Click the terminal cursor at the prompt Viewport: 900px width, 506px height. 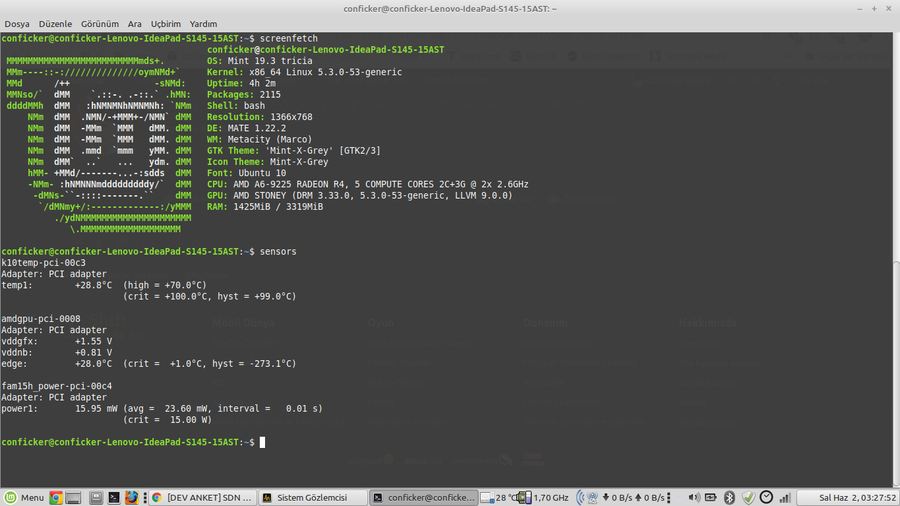262,442
